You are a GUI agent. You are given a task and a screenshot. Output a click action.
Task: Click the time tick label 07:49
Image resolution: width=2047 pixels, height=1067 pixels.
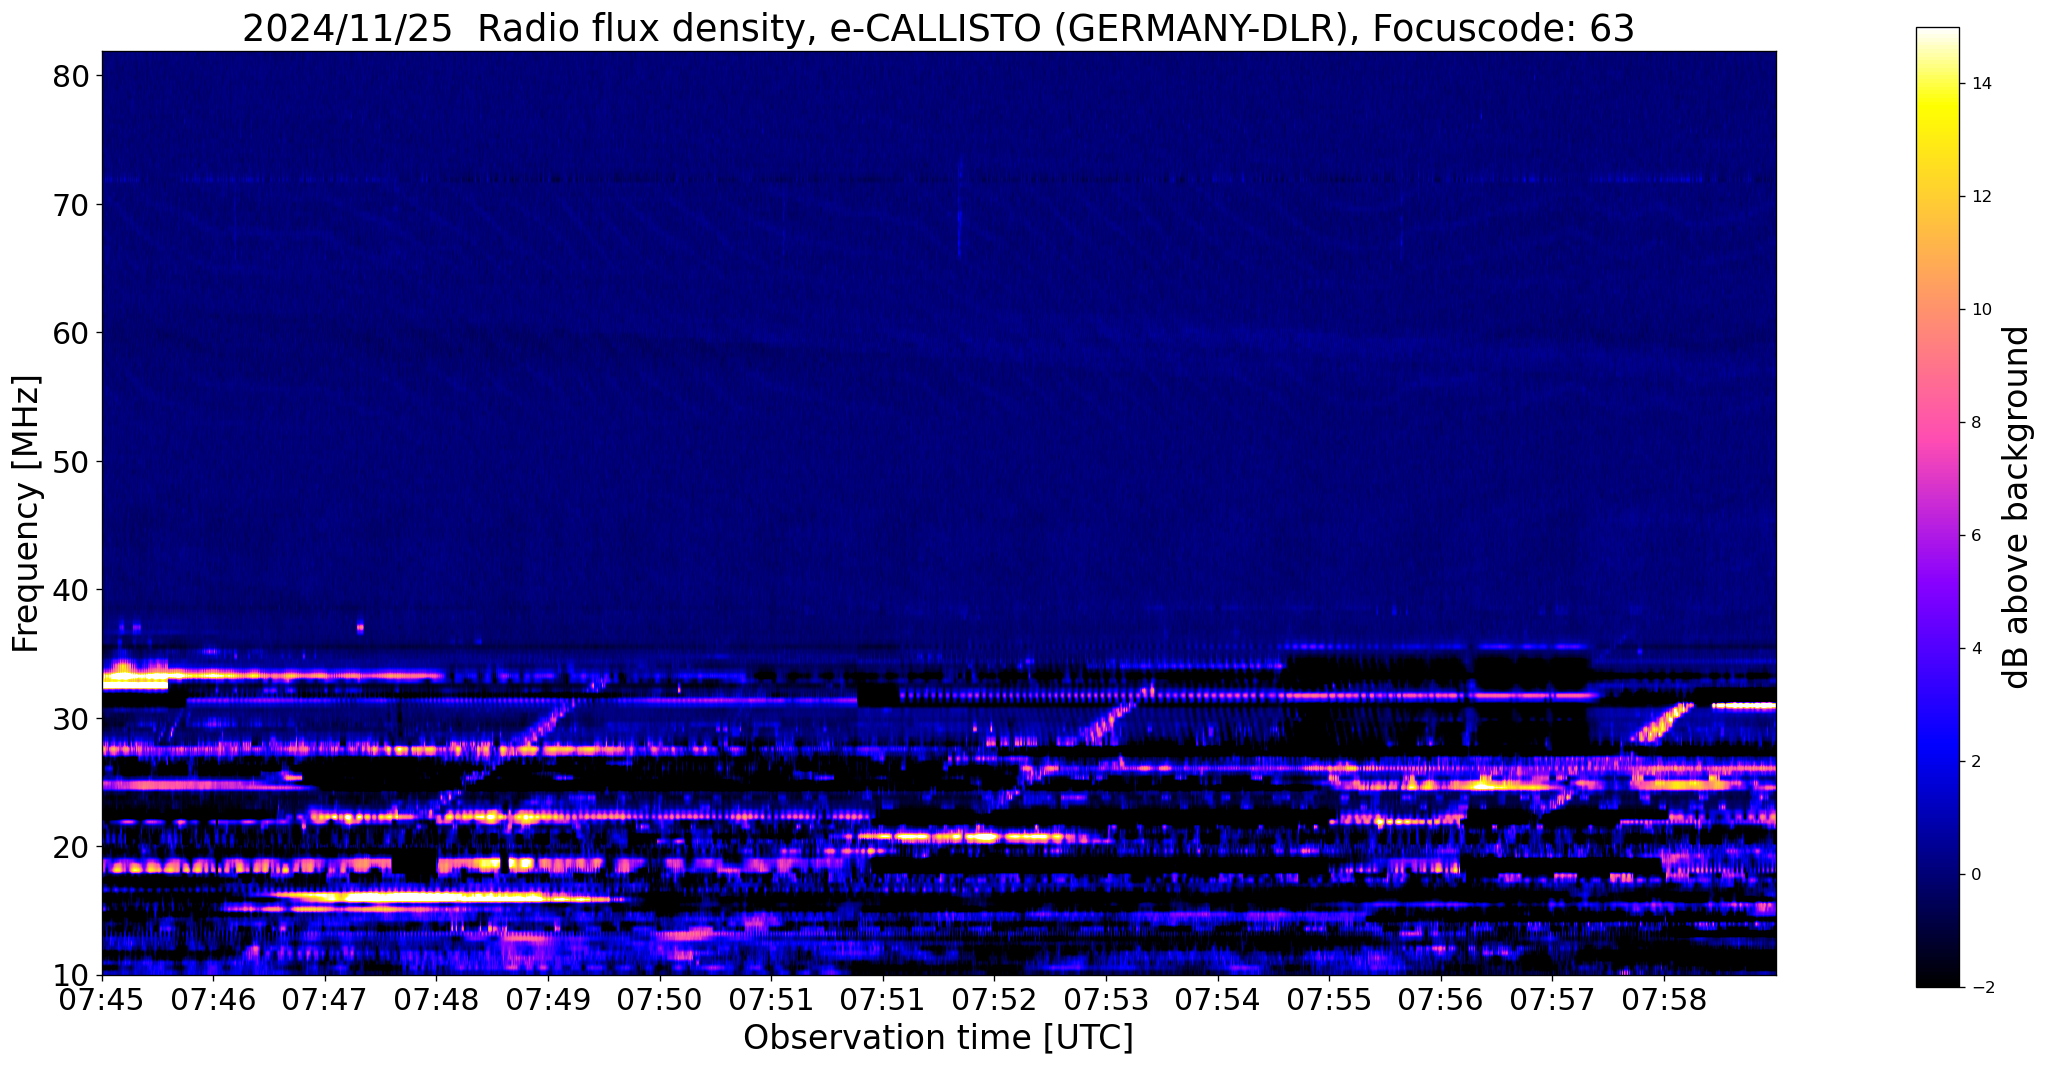(548, 1000)
